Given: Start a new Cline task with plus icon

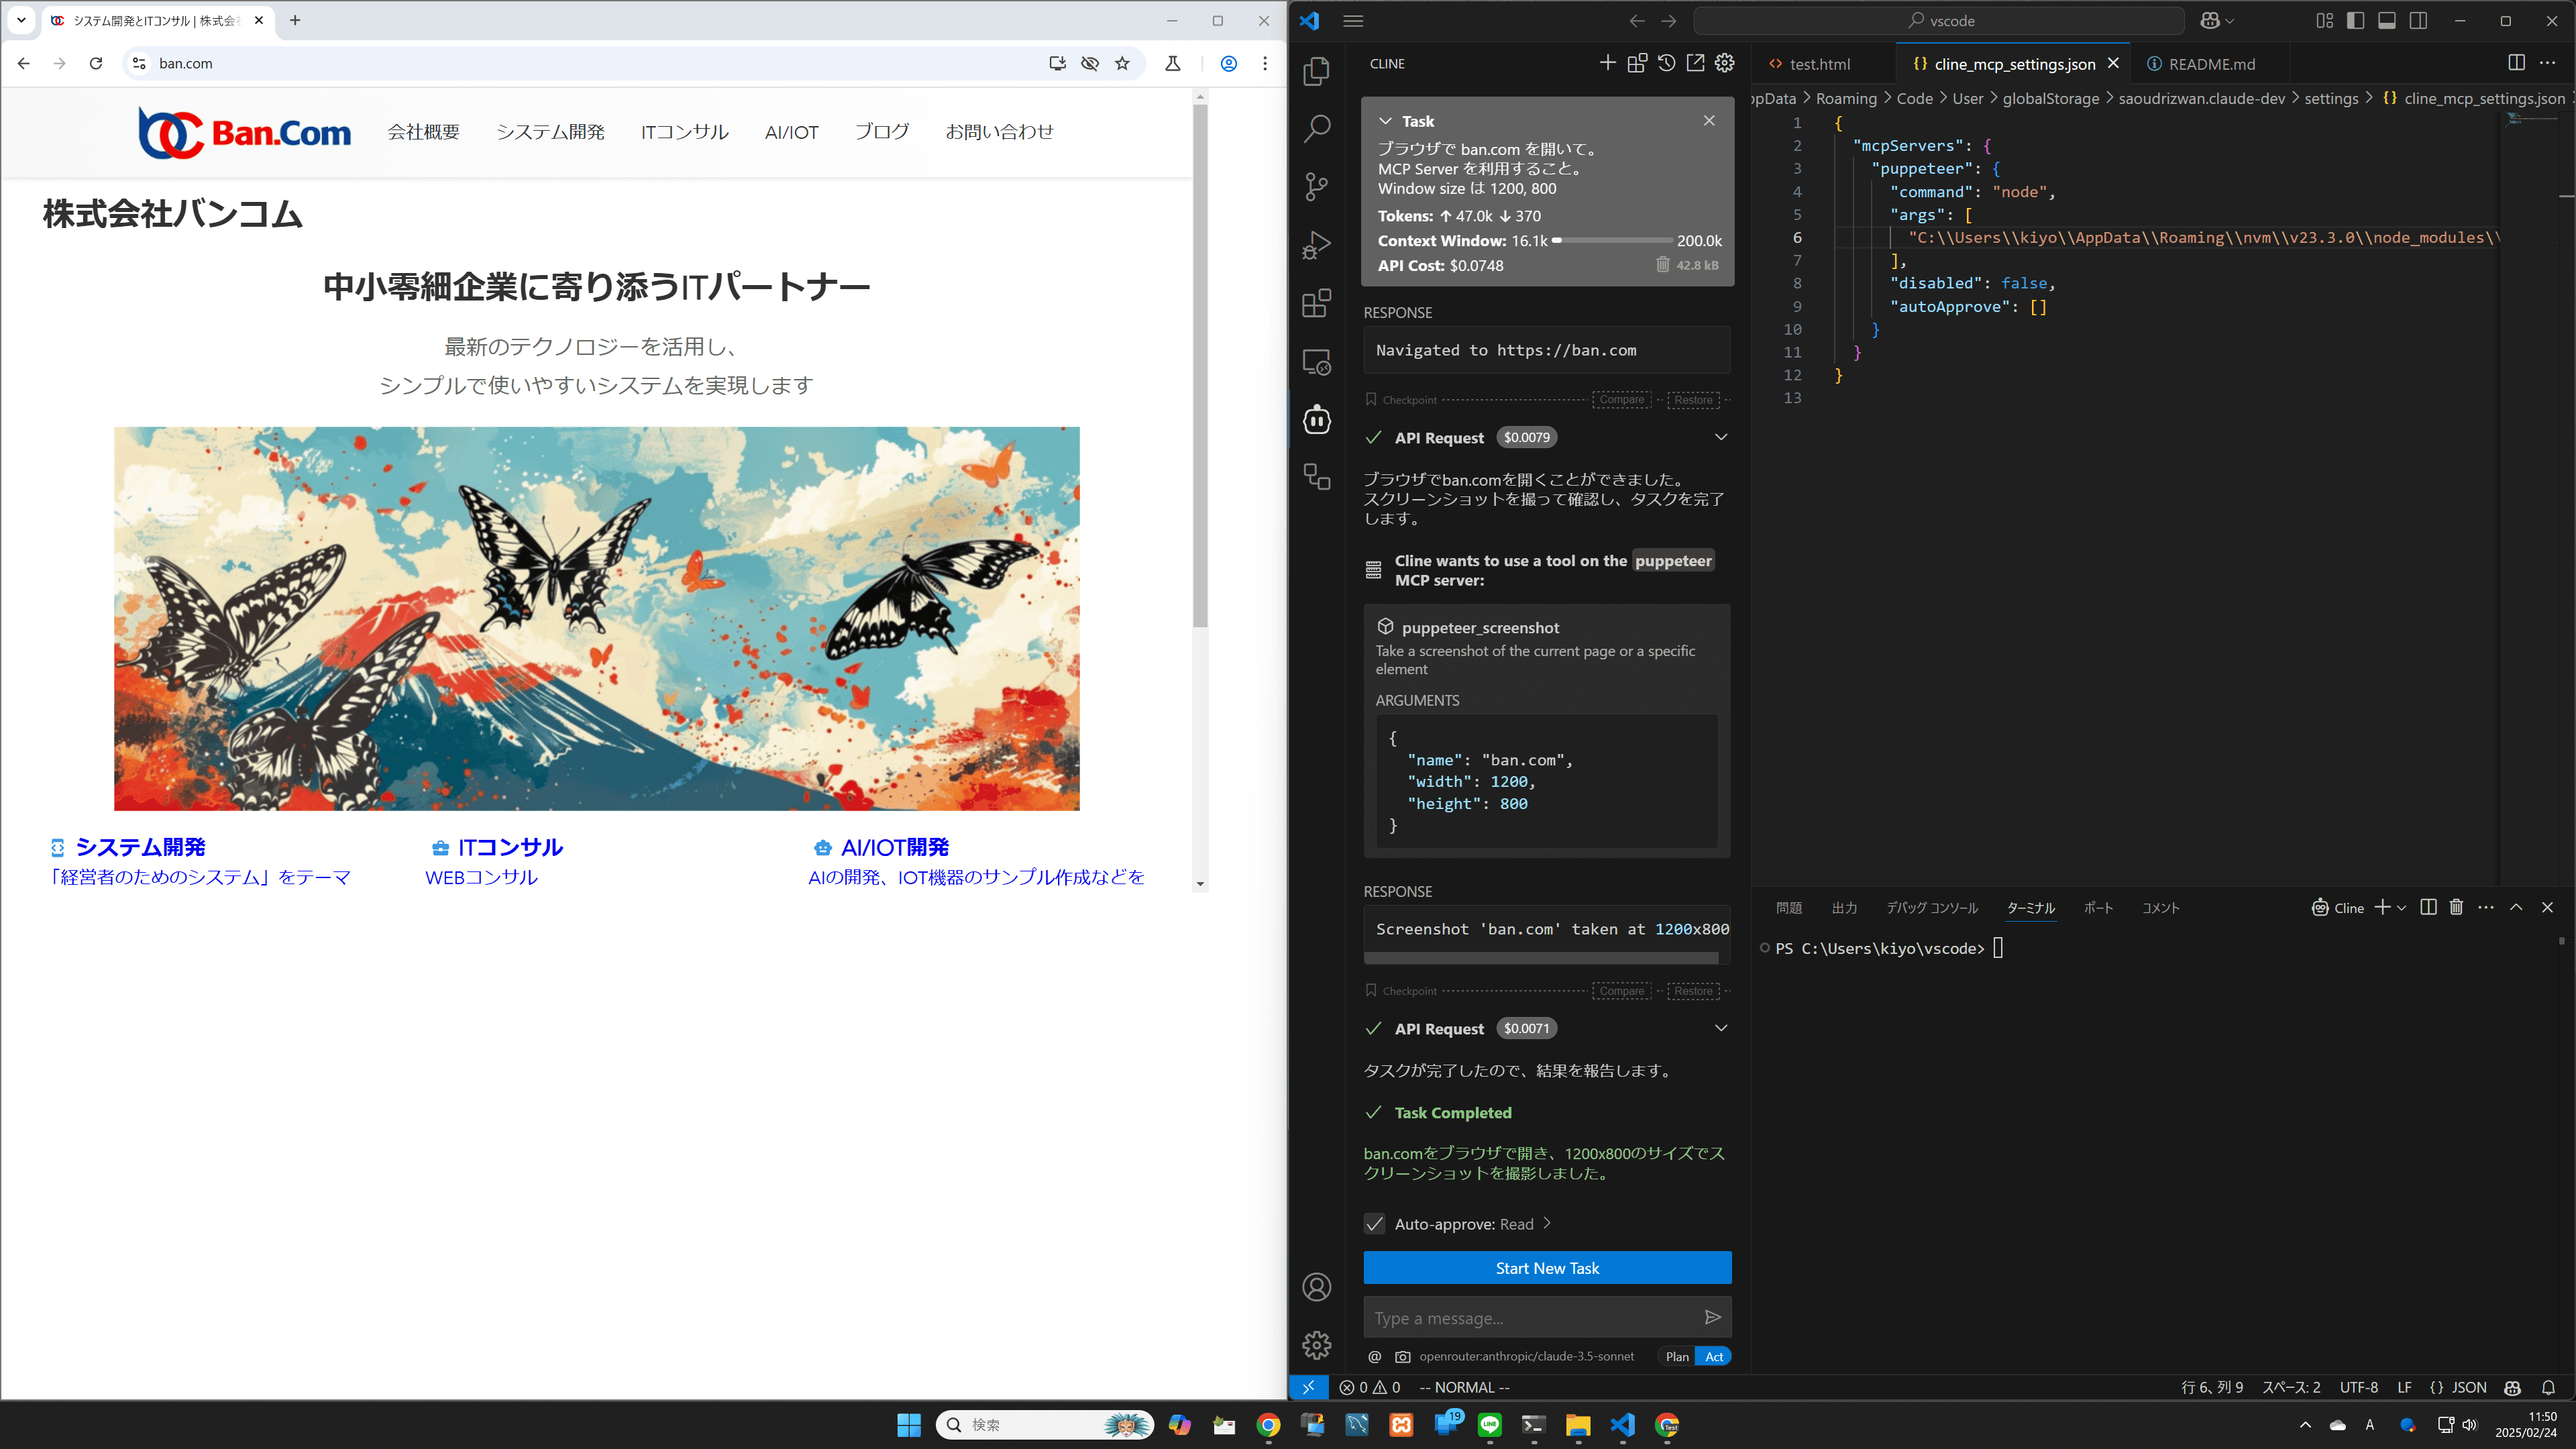Looking at the screenshot, I should click(1608, 62).
